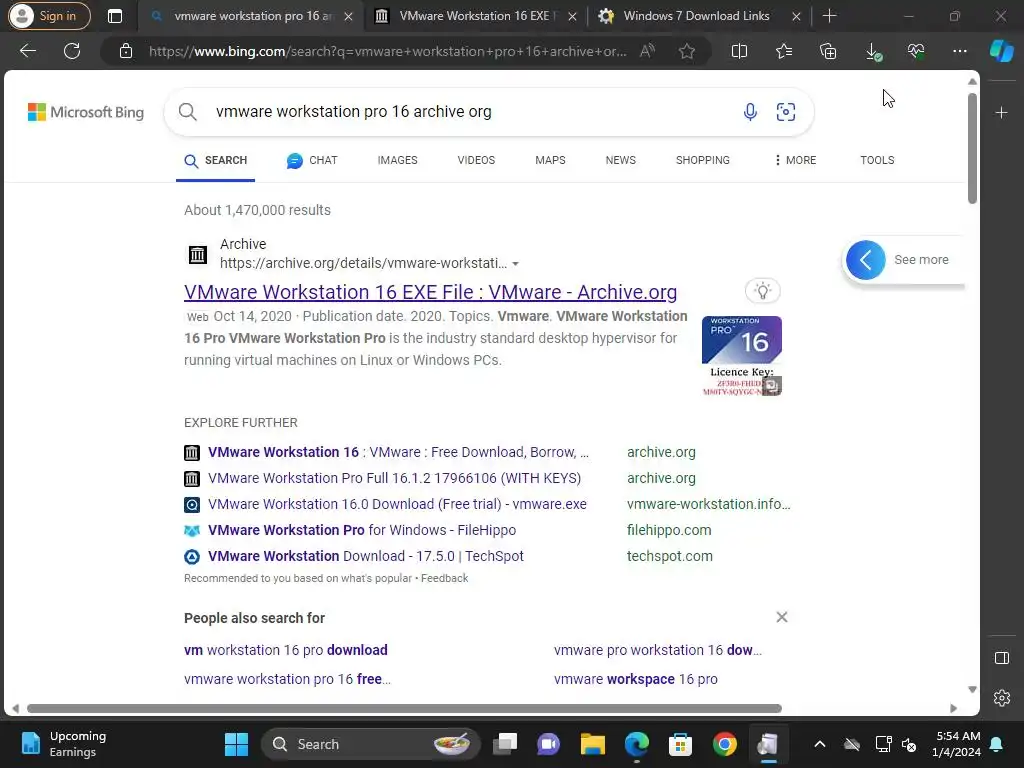Expand the archive.org URL dropdown arrow

[515, 264]
